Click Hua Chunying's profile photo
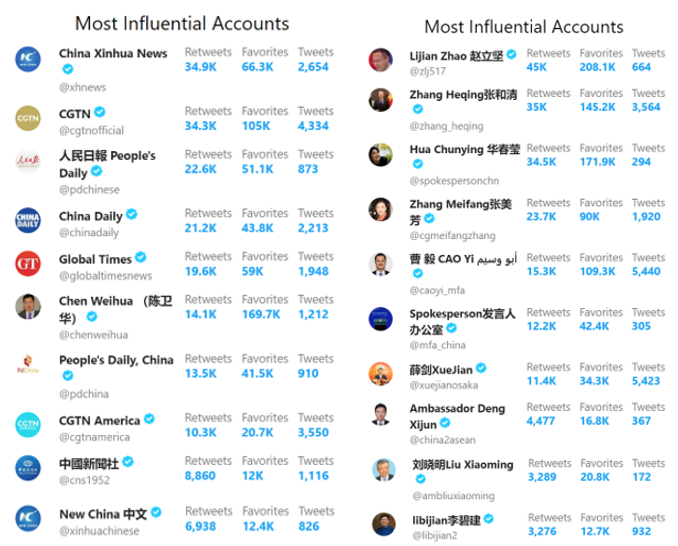 pyautogui.click(x=381, y=155)
